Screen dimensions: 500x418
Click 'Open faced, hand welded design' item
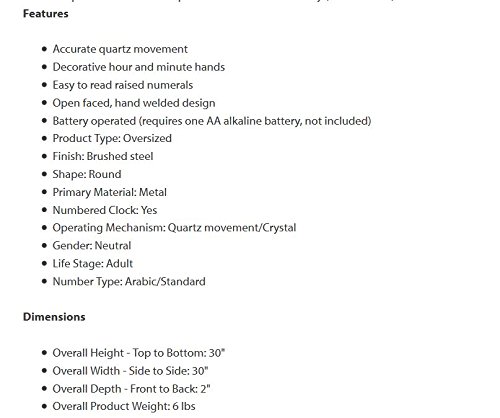pyautogui.click(x=134, y=103)
